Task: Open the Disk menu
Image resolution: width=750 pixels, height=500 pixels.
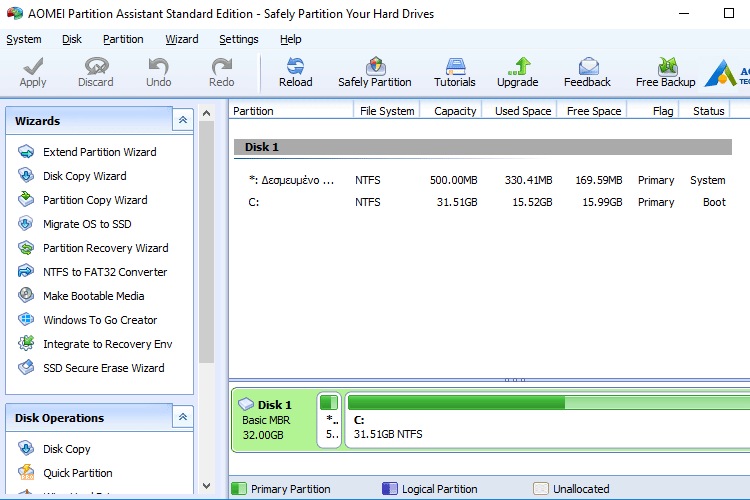Action: (72, 39)
